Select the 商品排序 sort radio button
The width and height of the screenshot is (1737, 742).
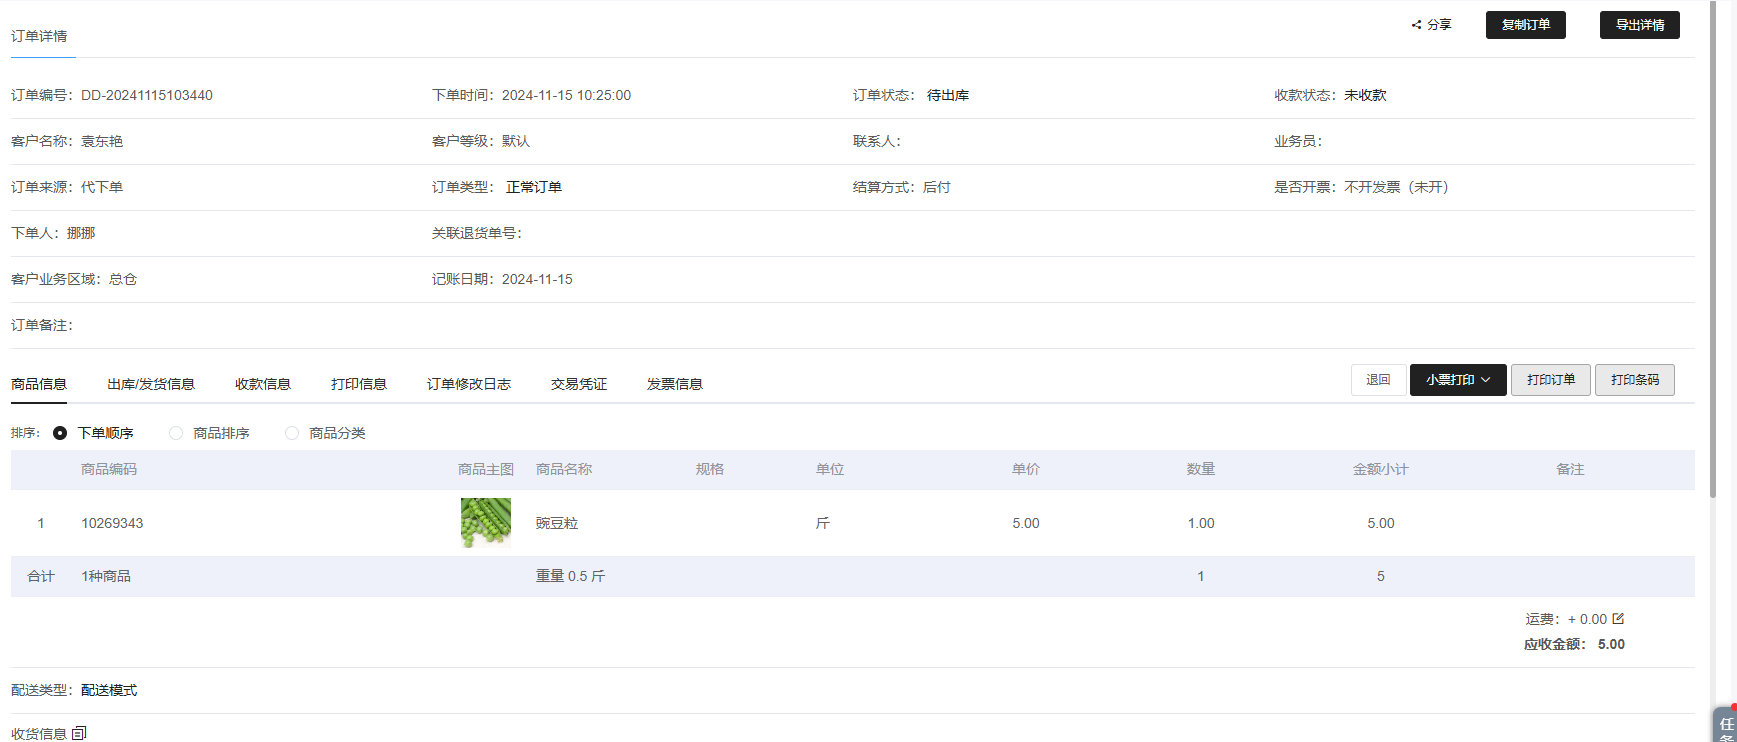(x=176, y=433)
